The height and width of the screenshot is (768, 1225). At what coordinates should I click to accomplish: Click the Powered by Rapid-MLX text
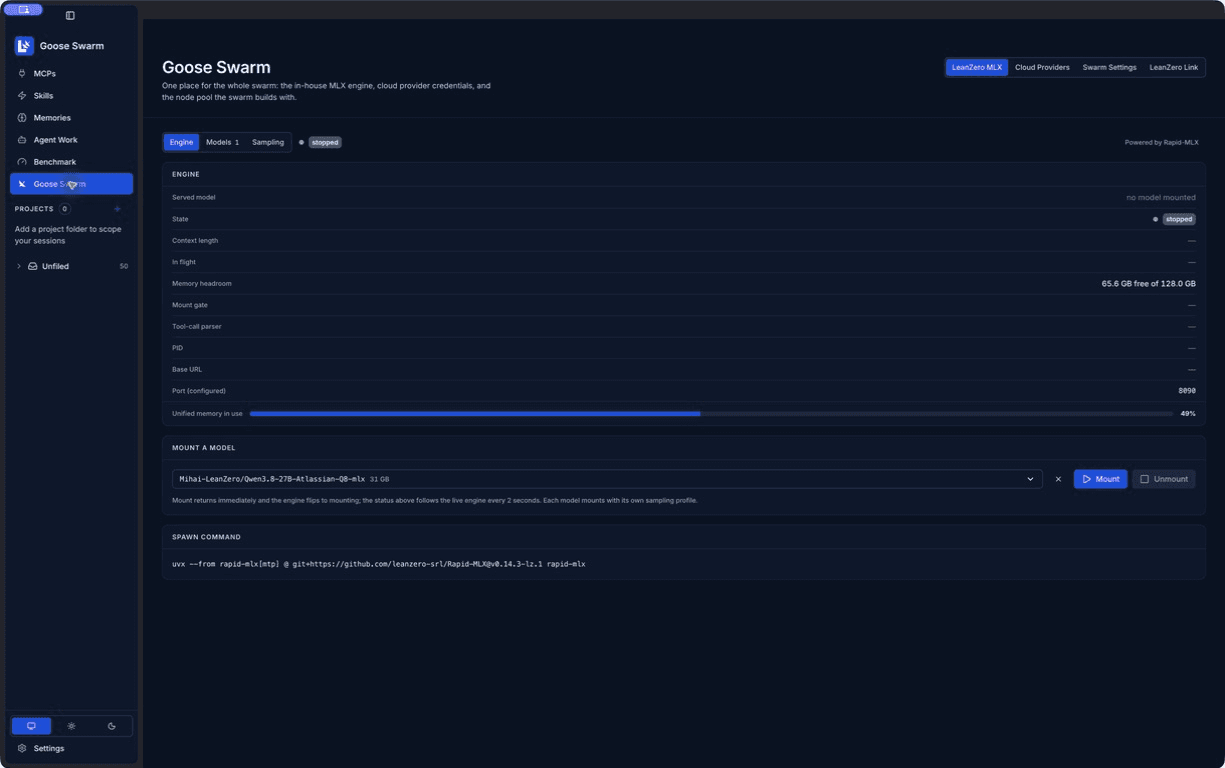pos(1161,142)
